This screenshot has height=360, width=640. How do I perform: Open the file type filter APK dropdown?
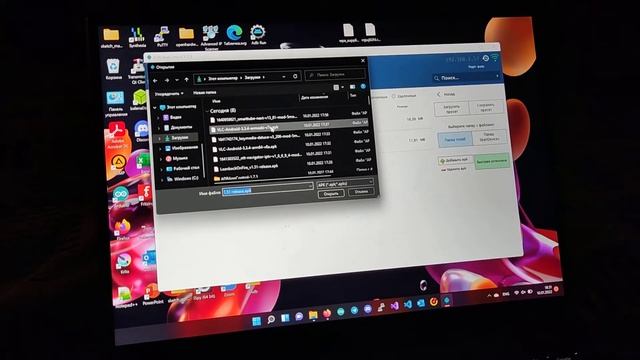pos(345,183)
